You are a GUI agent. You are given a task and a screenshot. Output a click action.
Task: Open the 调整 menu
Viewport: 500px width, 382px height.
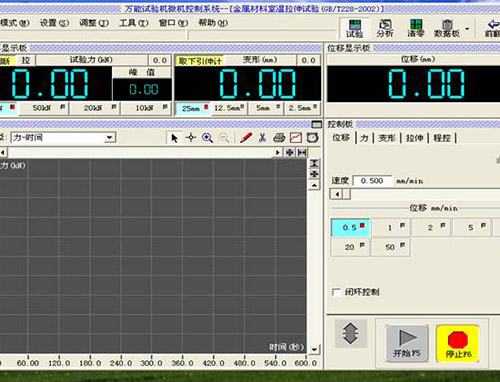(94, 23)
